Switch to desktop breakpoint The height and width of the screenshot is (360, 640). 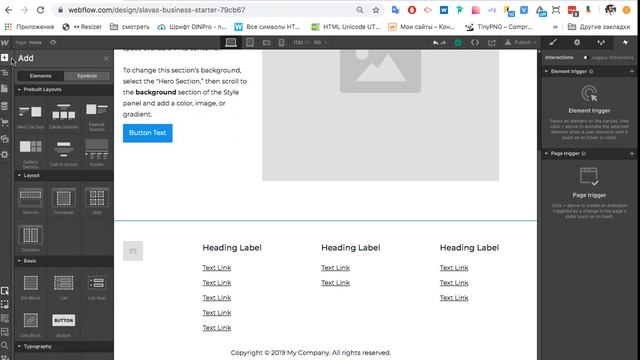(x=231, y=42)
